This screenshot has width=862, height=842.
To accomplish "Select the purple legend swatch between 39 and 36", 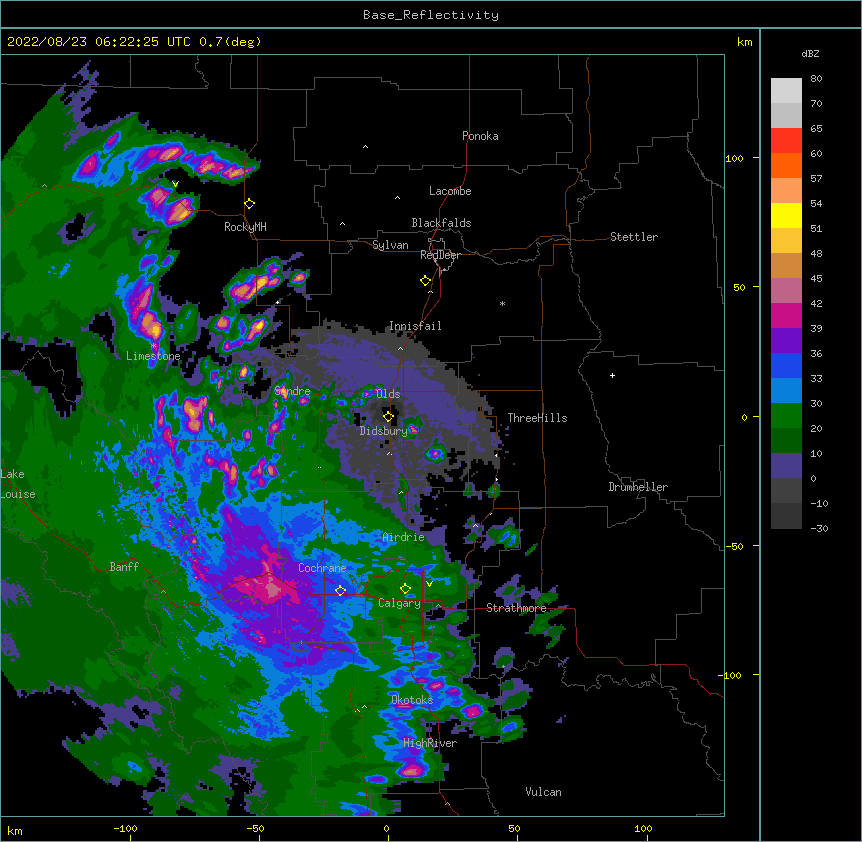I will coord(786,341).
